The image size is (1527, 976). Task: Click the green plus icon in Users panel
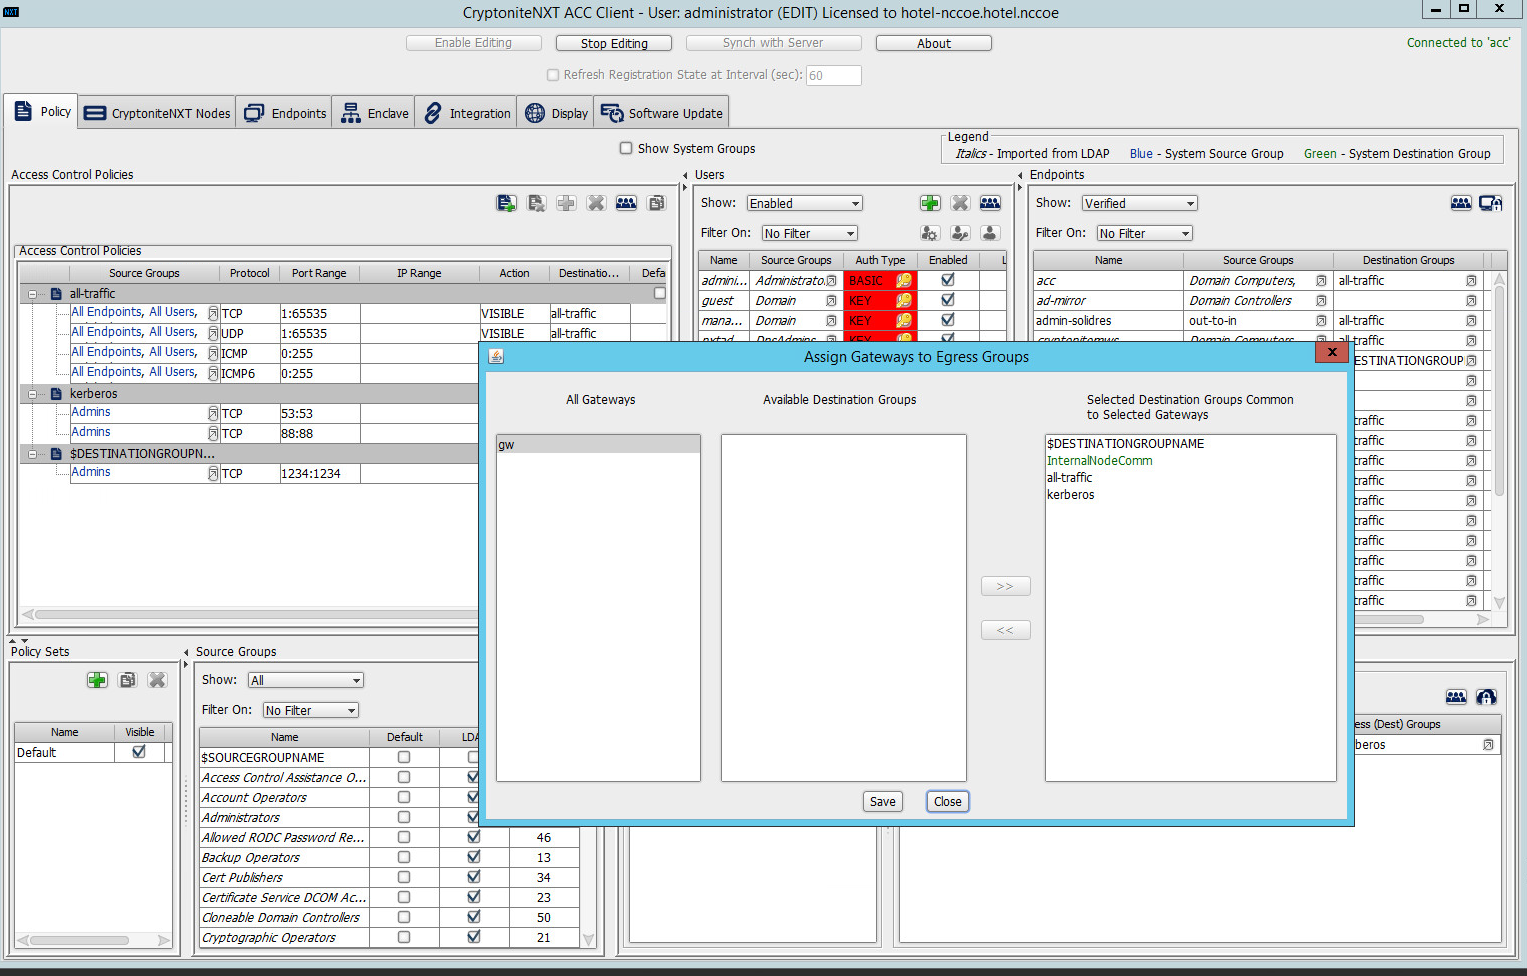[930, 203]
